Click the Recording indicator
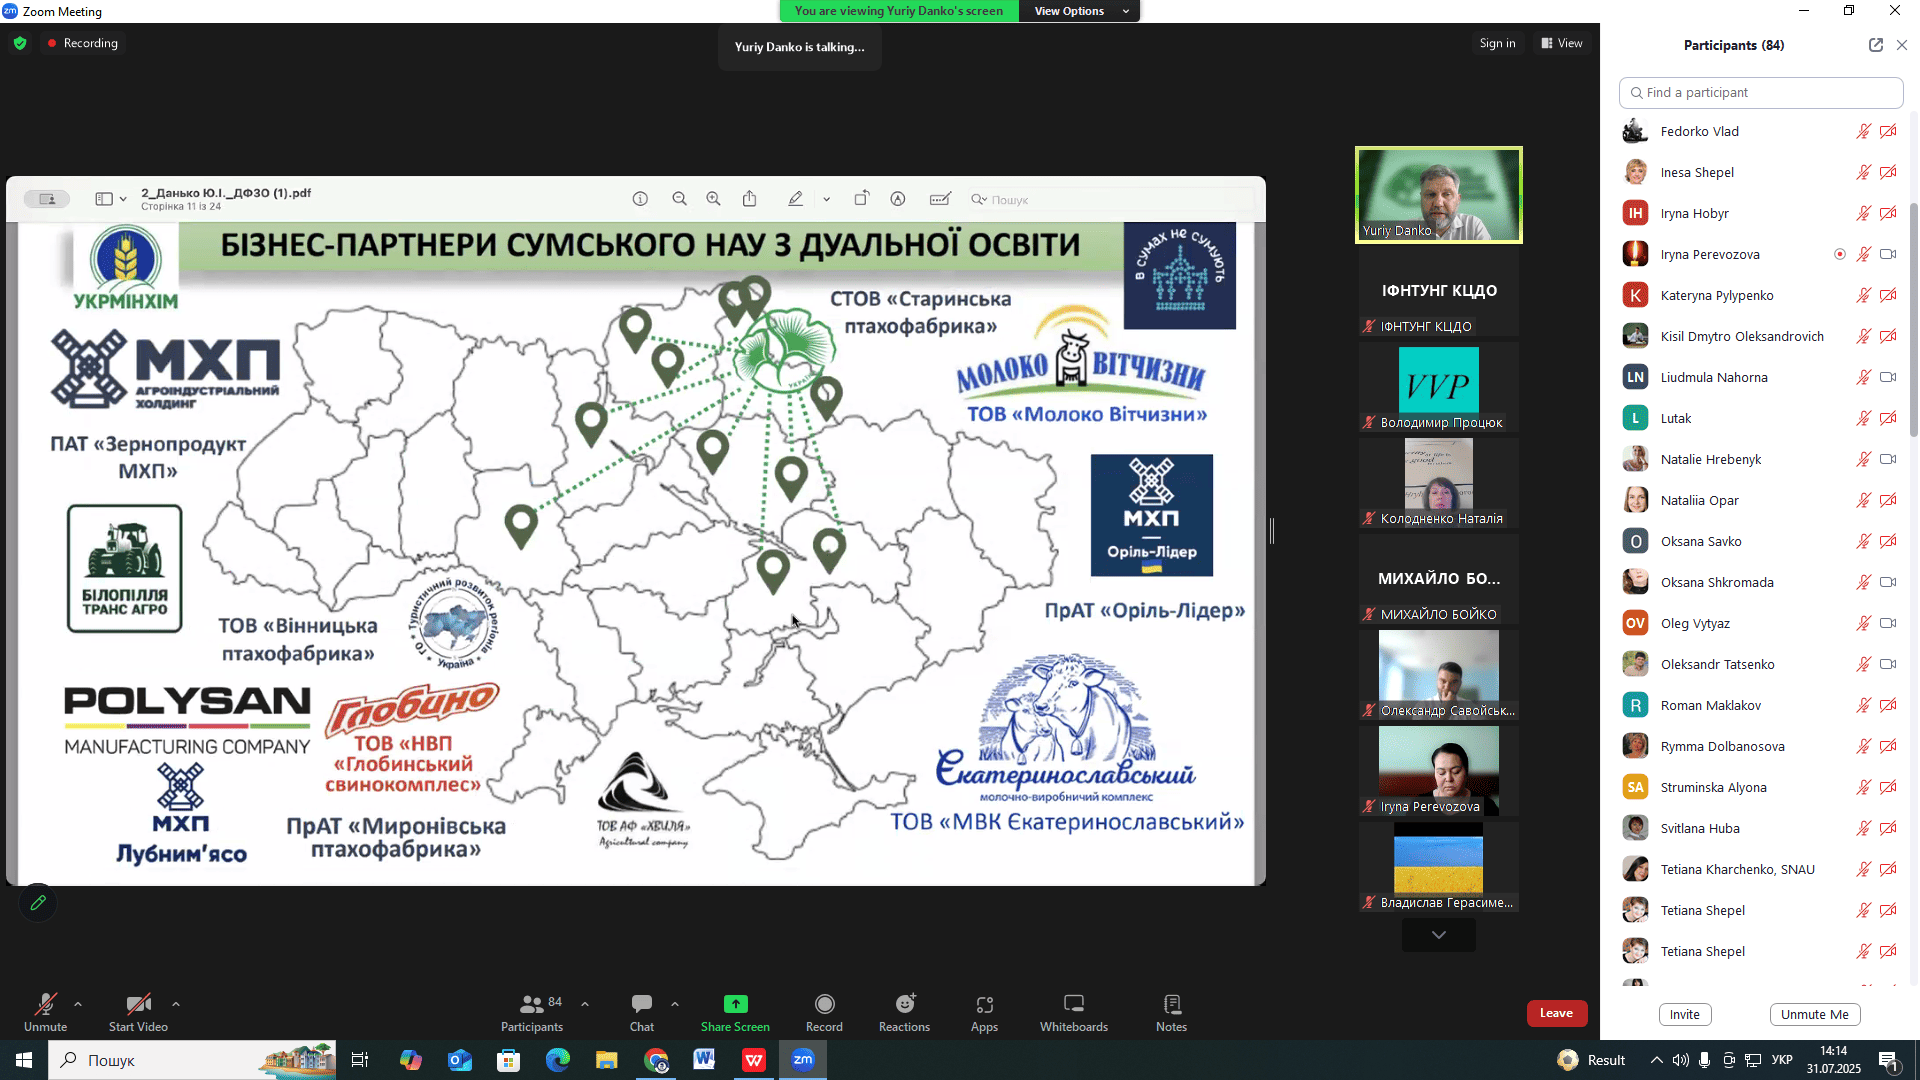This screenshot has height=1080, width=1920. coord(82,43)
